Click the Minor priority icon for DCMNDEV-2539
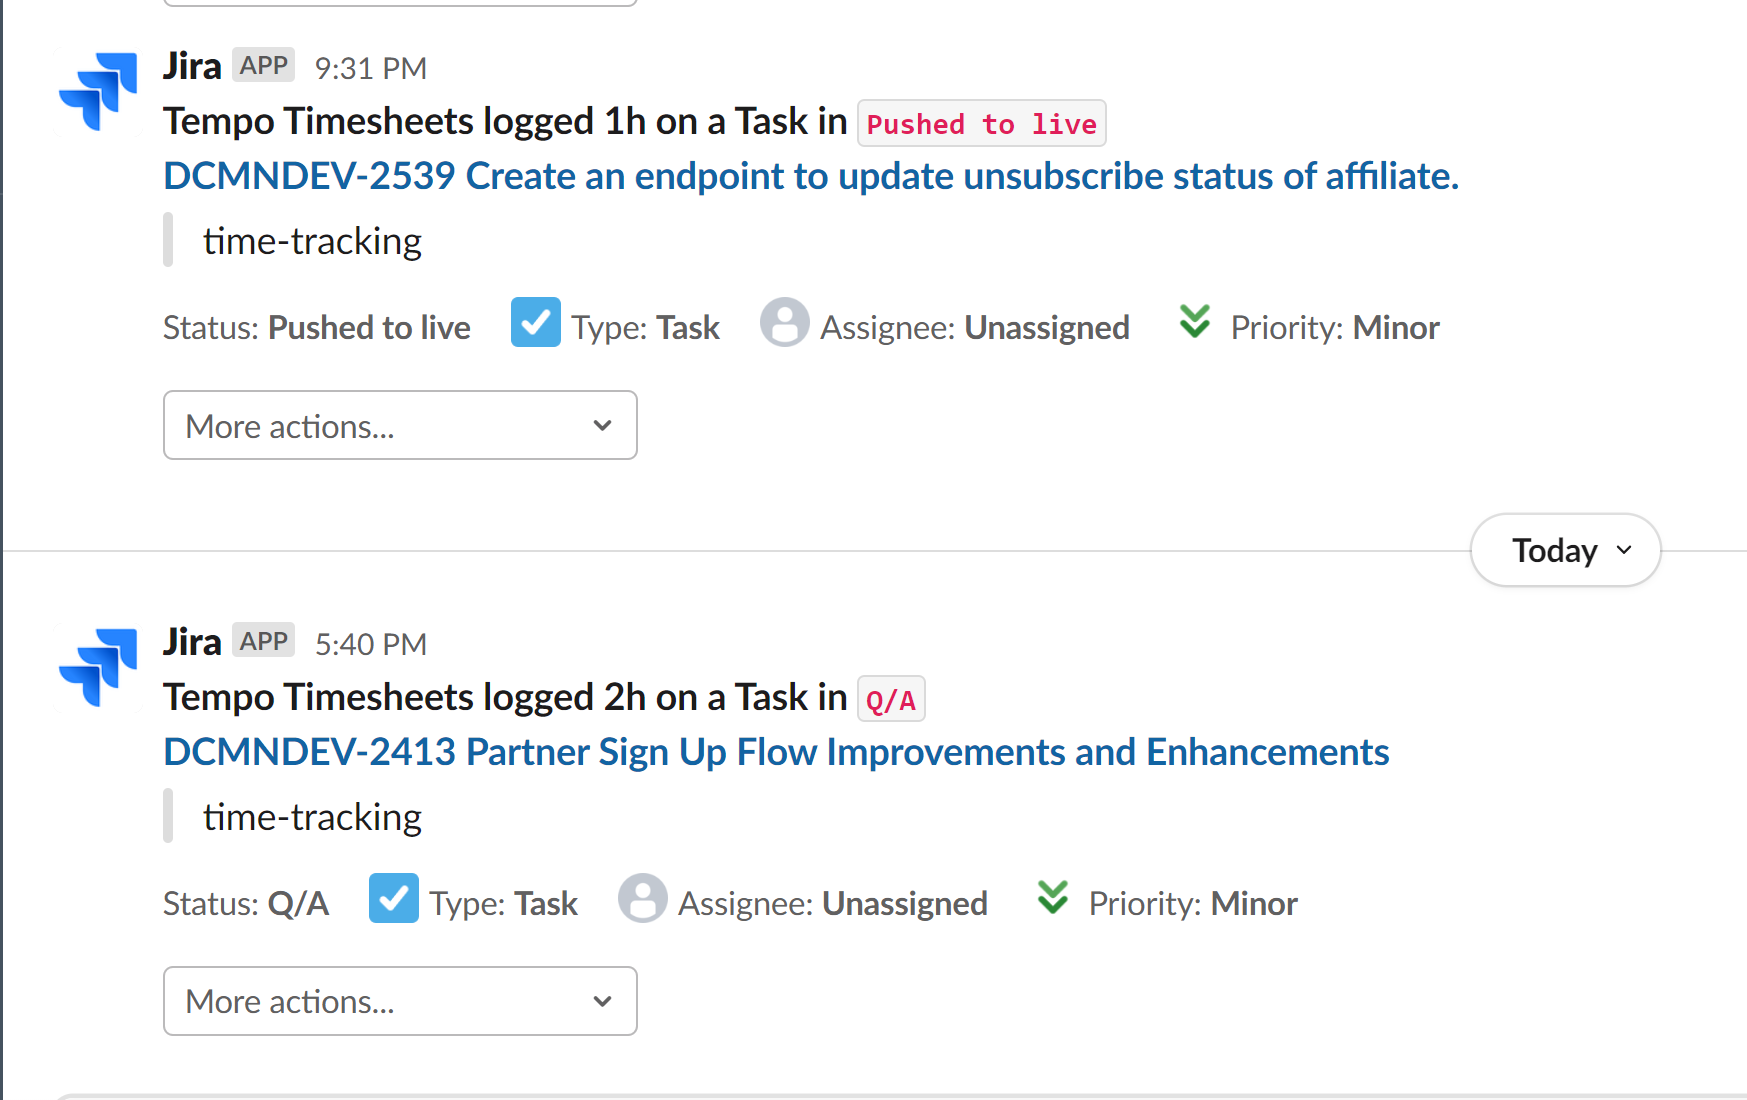The height and width of the screenshot is (1100, 1747). click(x=1195, y=322)
